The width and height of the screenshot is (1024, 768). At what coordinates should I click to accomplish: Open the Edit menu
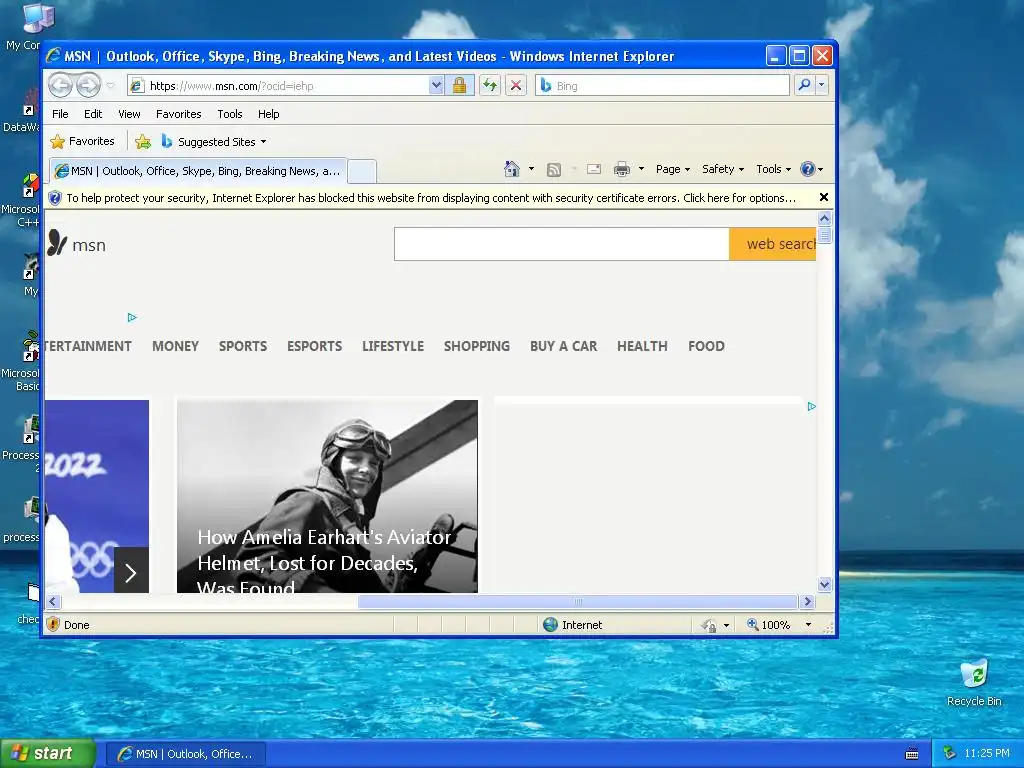93,114
